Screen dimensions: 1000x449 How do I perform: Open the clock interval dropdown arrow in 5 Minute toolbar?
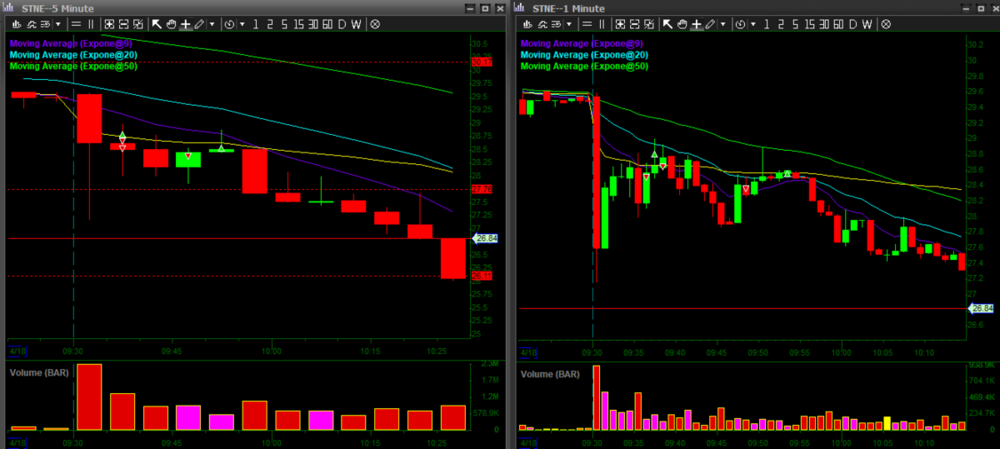(242, 23)
